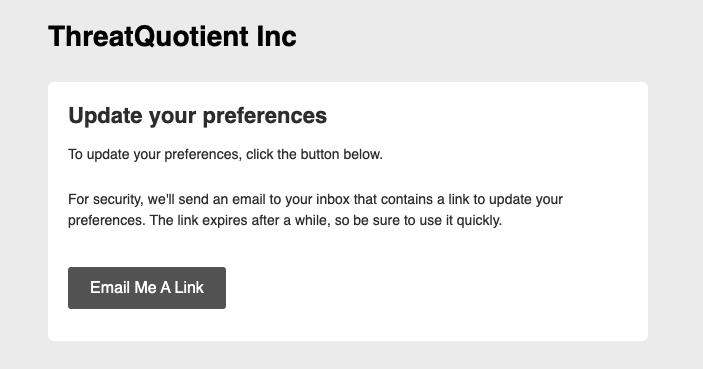
Task: Click the Update your preferences heading
Action: [197, 116]
